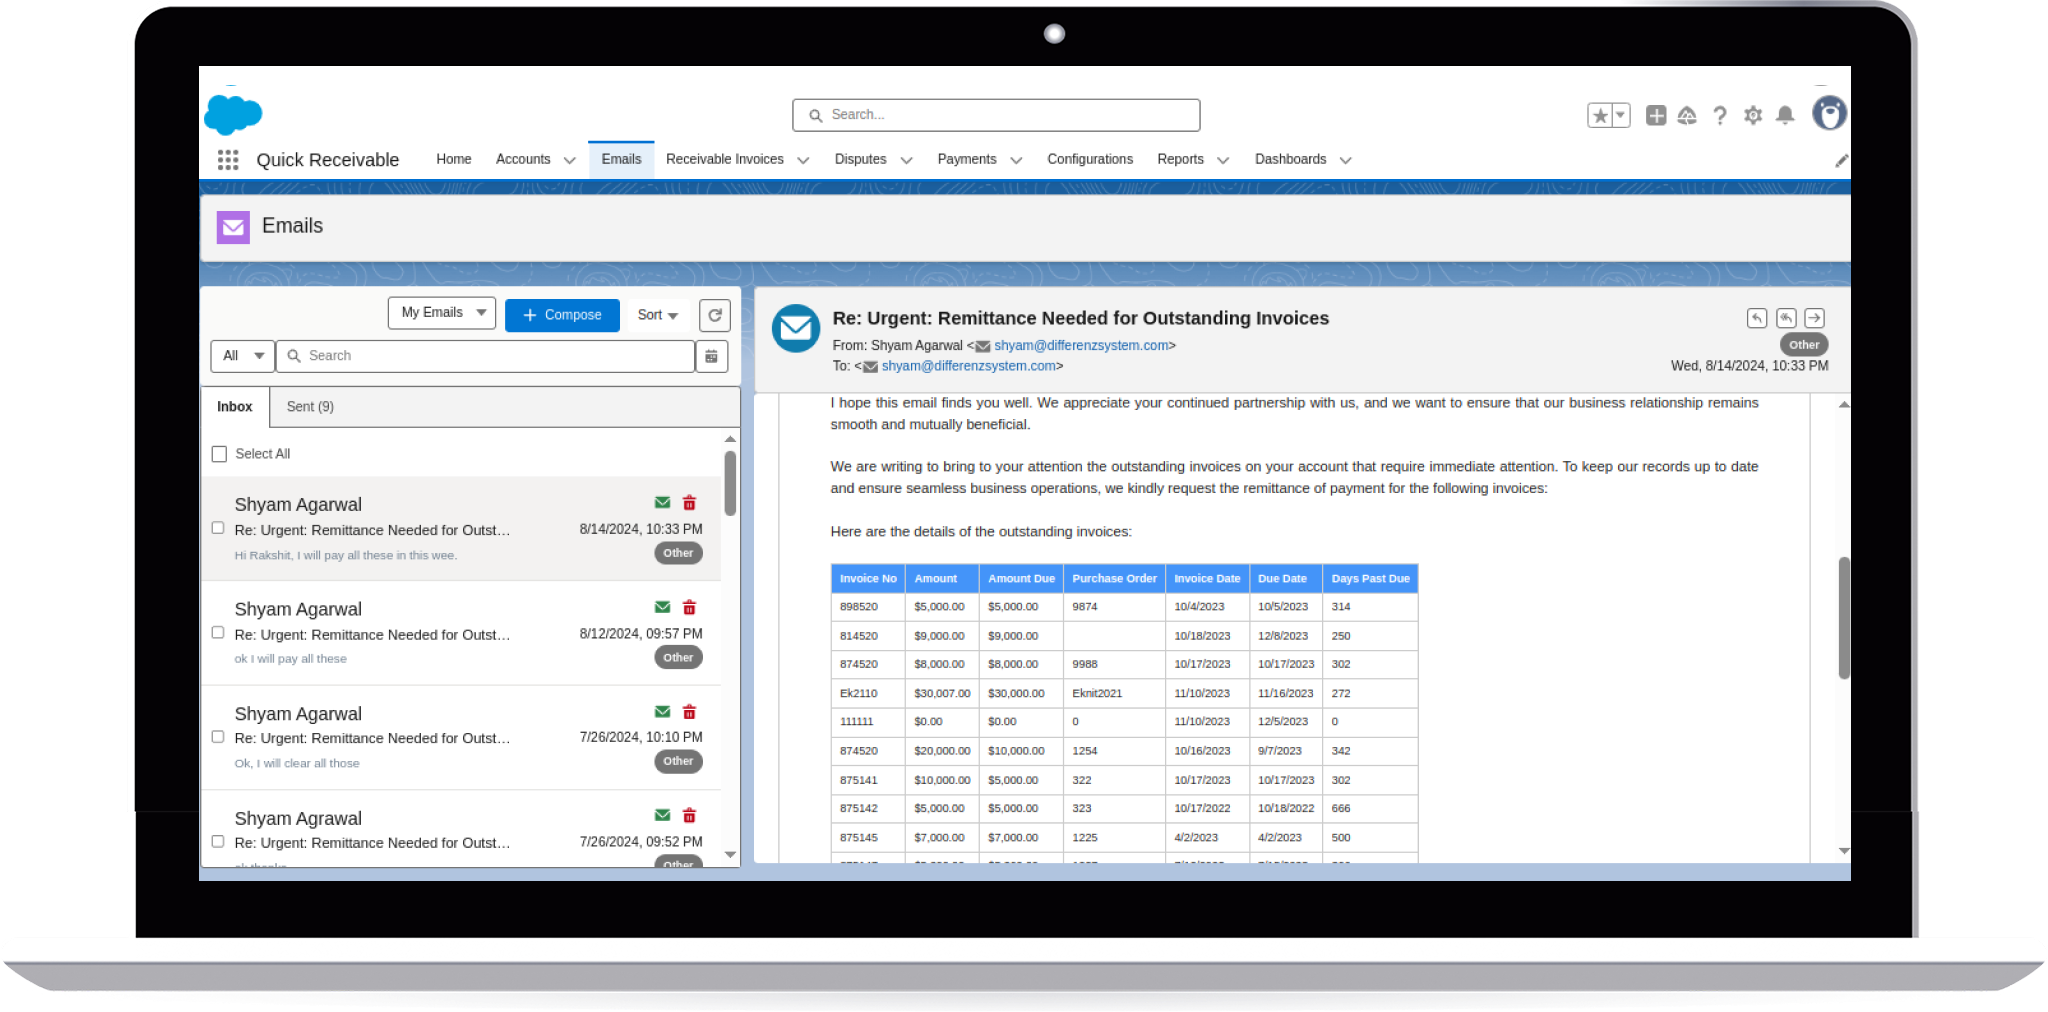The height and width of the screenshot is (1012, 2048).
Task: Delete the 8/14/2024 email from Shyam Agarwal
Action: coord(689,502)
